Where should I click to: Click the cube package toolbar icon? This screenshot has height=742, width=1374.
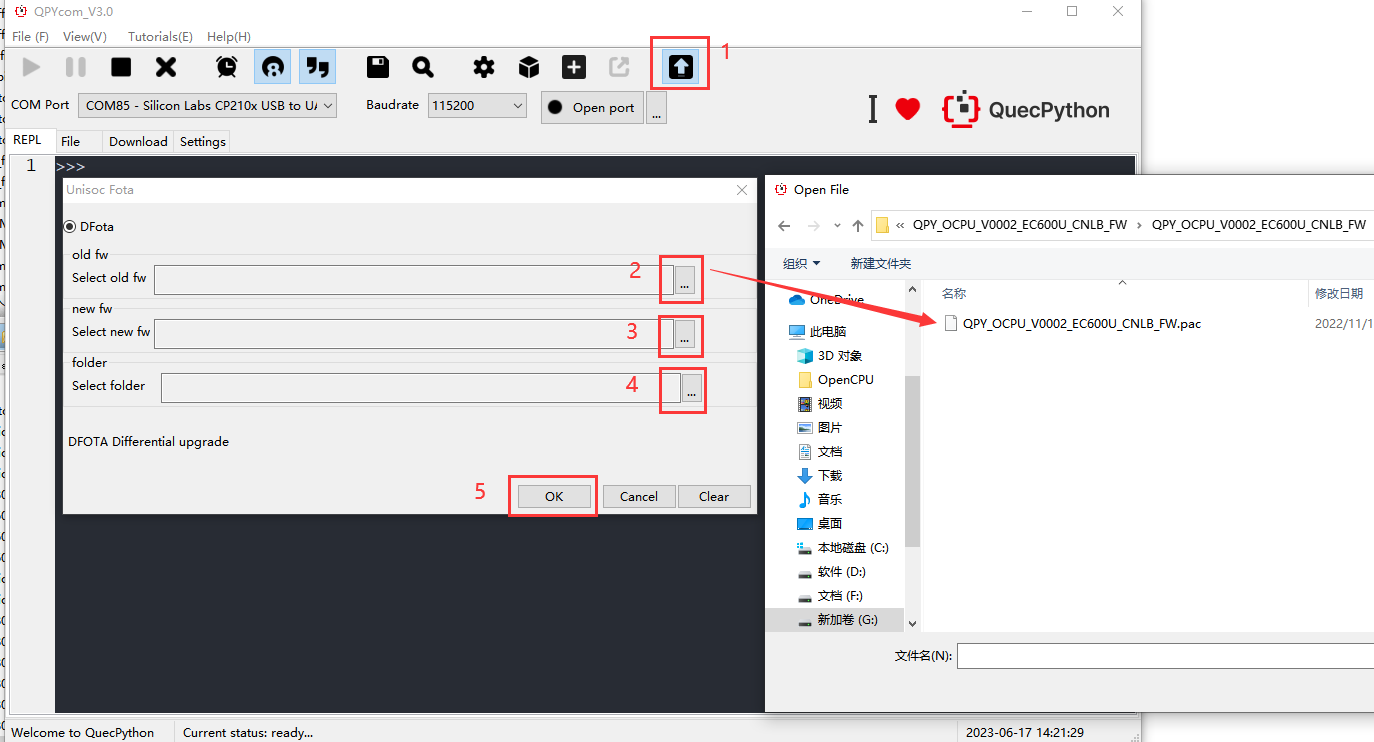point(529,67)
